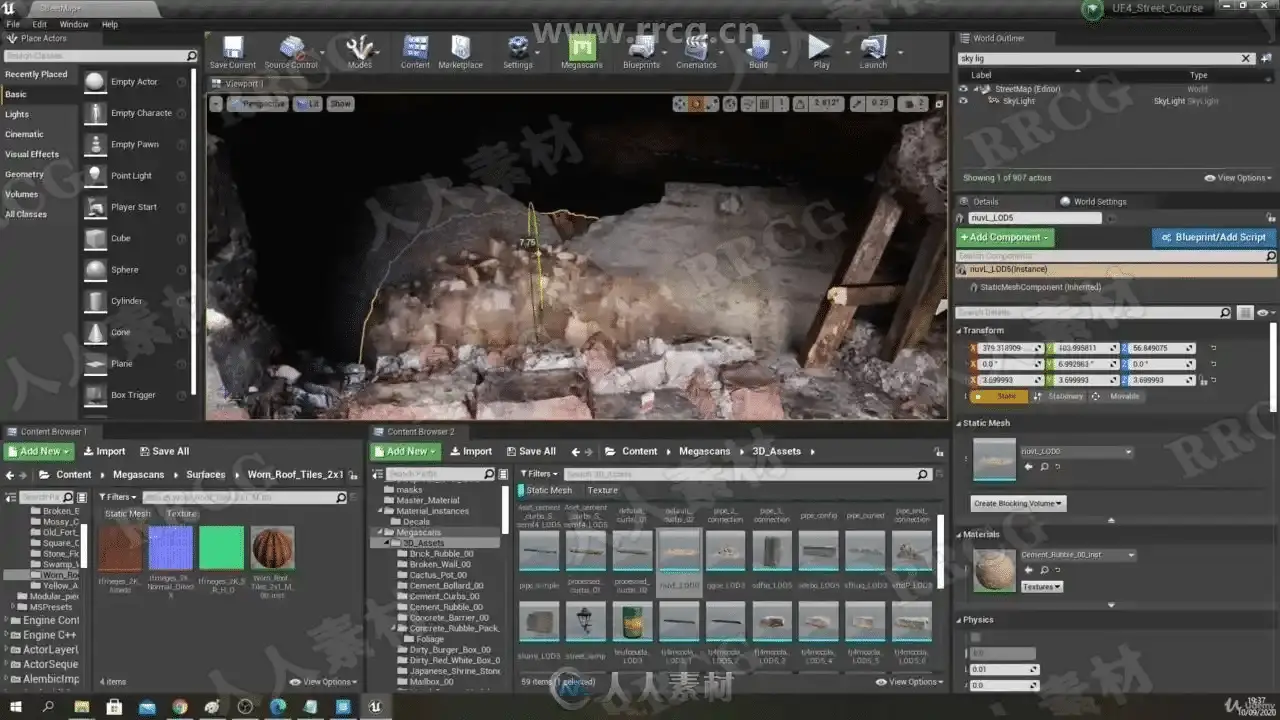Select the green texture thumbnail
The height and width of the screenshot is (720, 1280).
221,548
